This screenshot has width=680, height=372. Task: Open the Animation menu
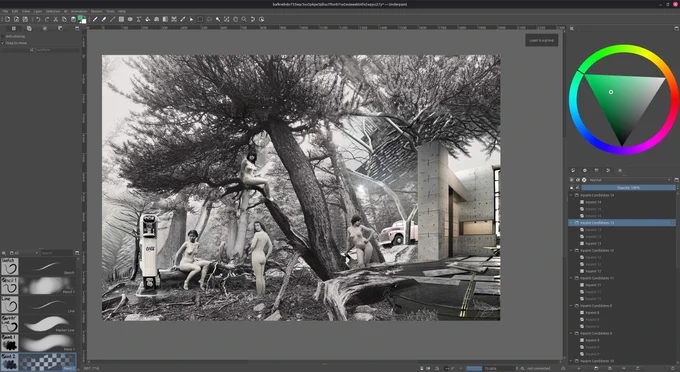[x=79, y=11]
